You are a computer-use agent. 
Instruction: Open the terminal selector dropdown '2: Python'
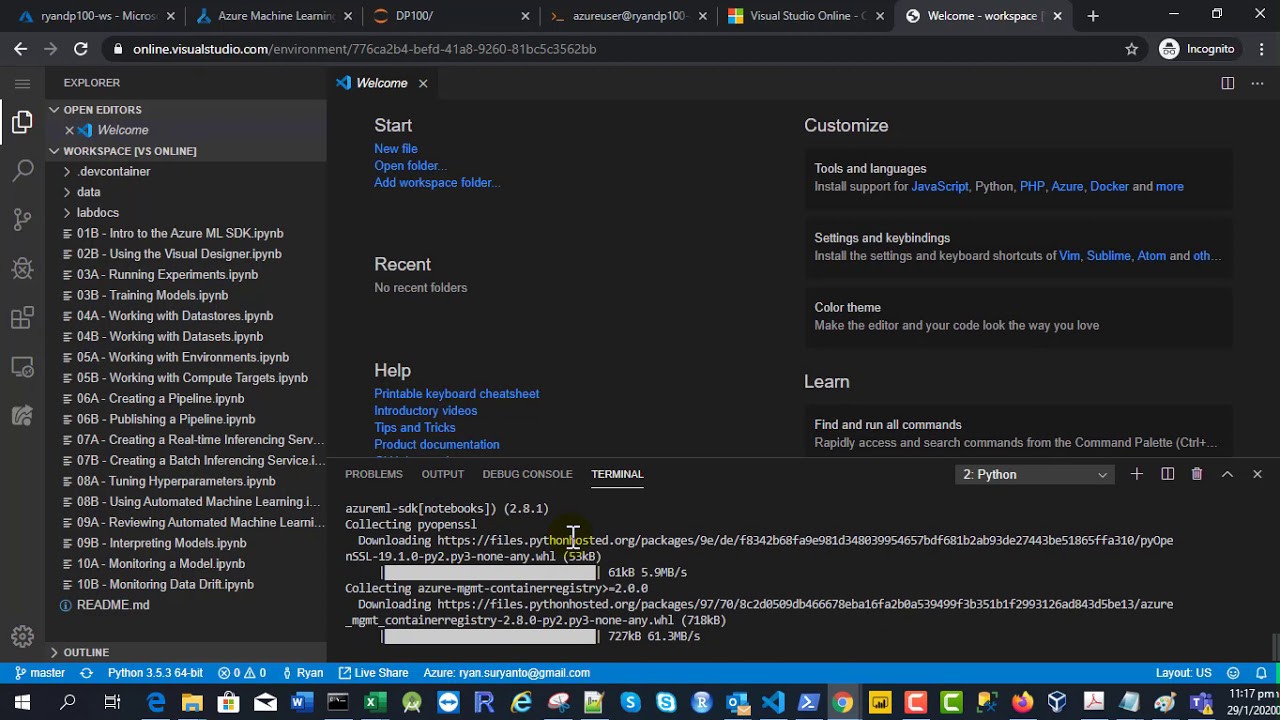(1034, 474)
